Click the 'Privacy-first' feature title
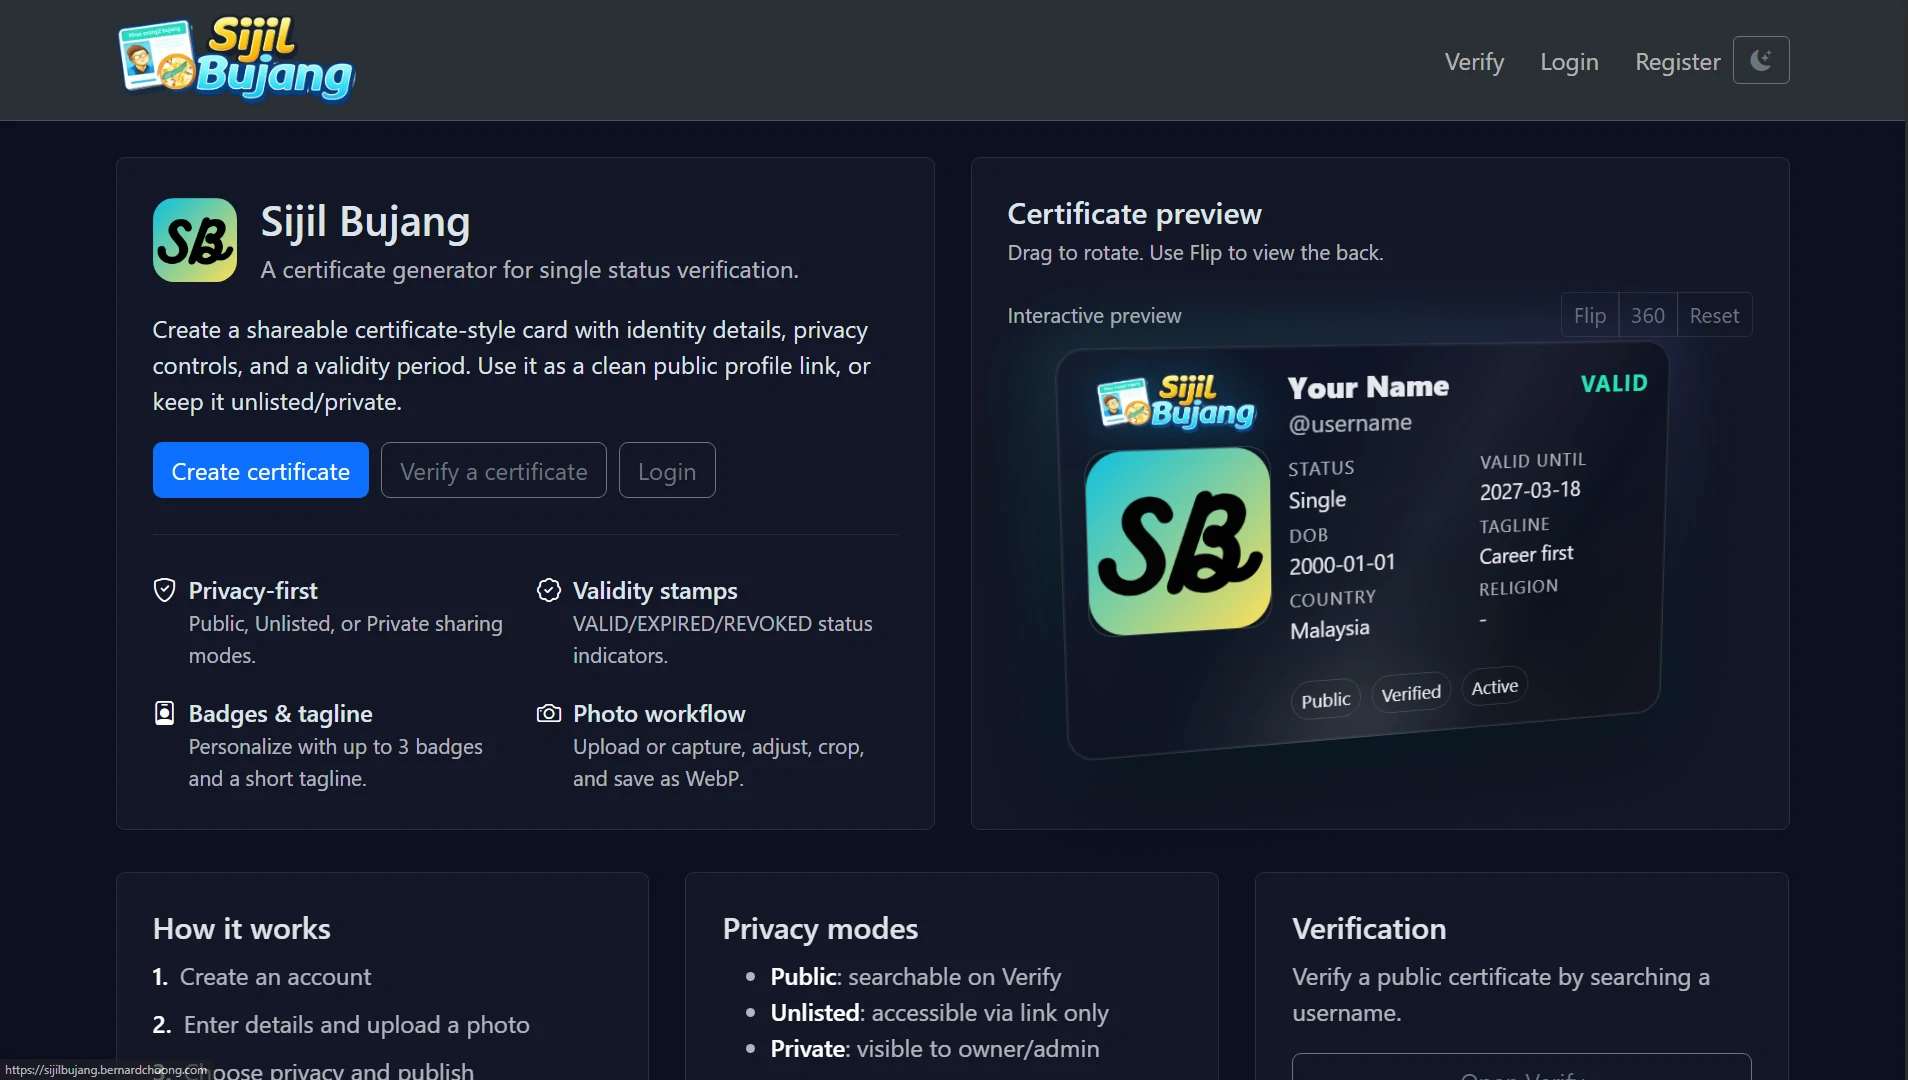 coord(253,590)
